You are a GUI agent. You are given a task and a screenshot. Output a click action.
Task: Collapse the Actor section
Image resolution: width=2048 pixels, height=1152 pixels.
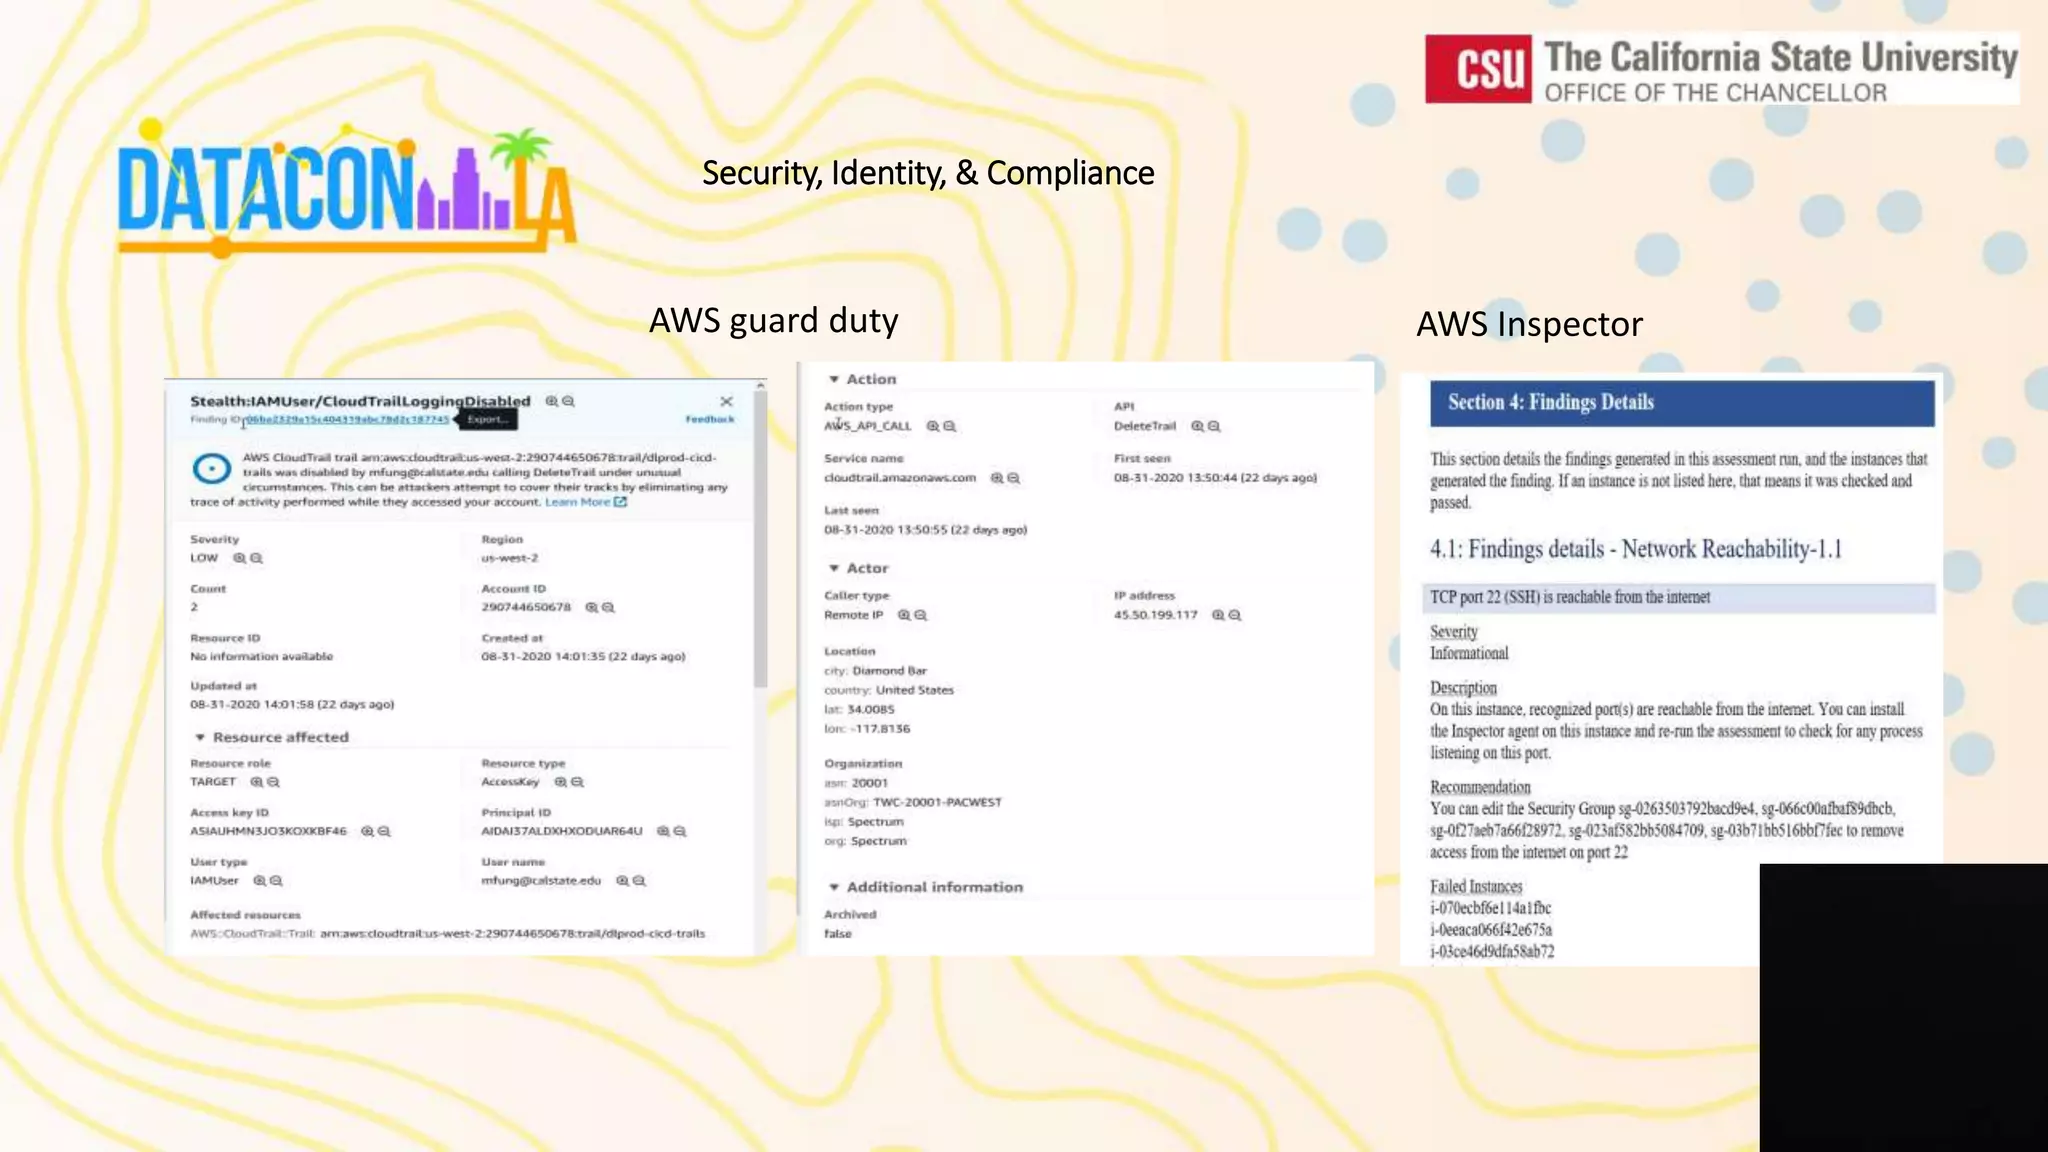point(834,568)
